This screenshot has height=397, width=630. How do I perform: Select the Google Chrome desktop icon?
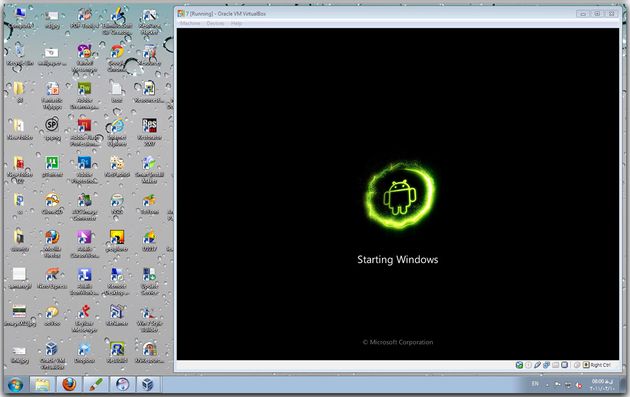pos(117,58)
